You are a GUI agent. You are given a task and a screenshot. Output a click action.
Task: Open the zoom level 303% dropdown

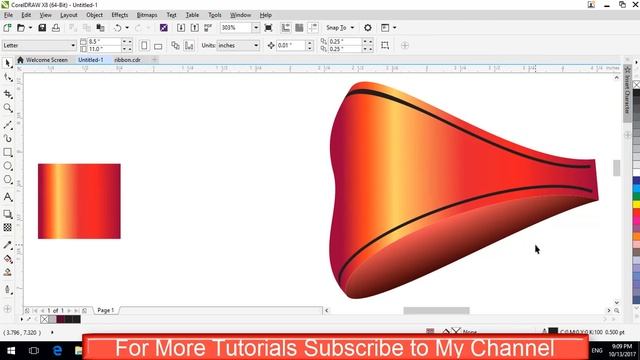256,28
